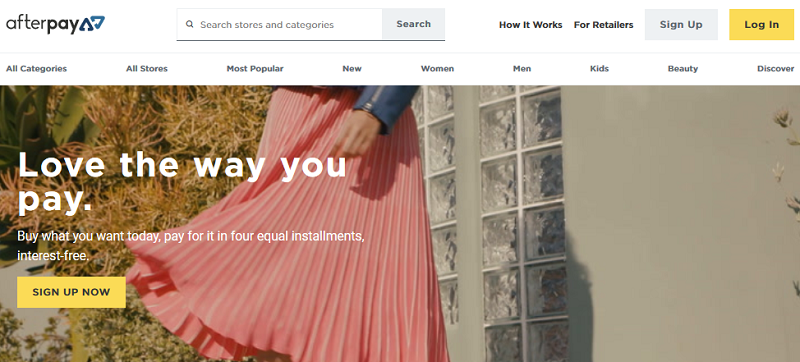The image size is (800, 362).
Task: Select the Most Popular menu item
Action: [x=255, y=68]
